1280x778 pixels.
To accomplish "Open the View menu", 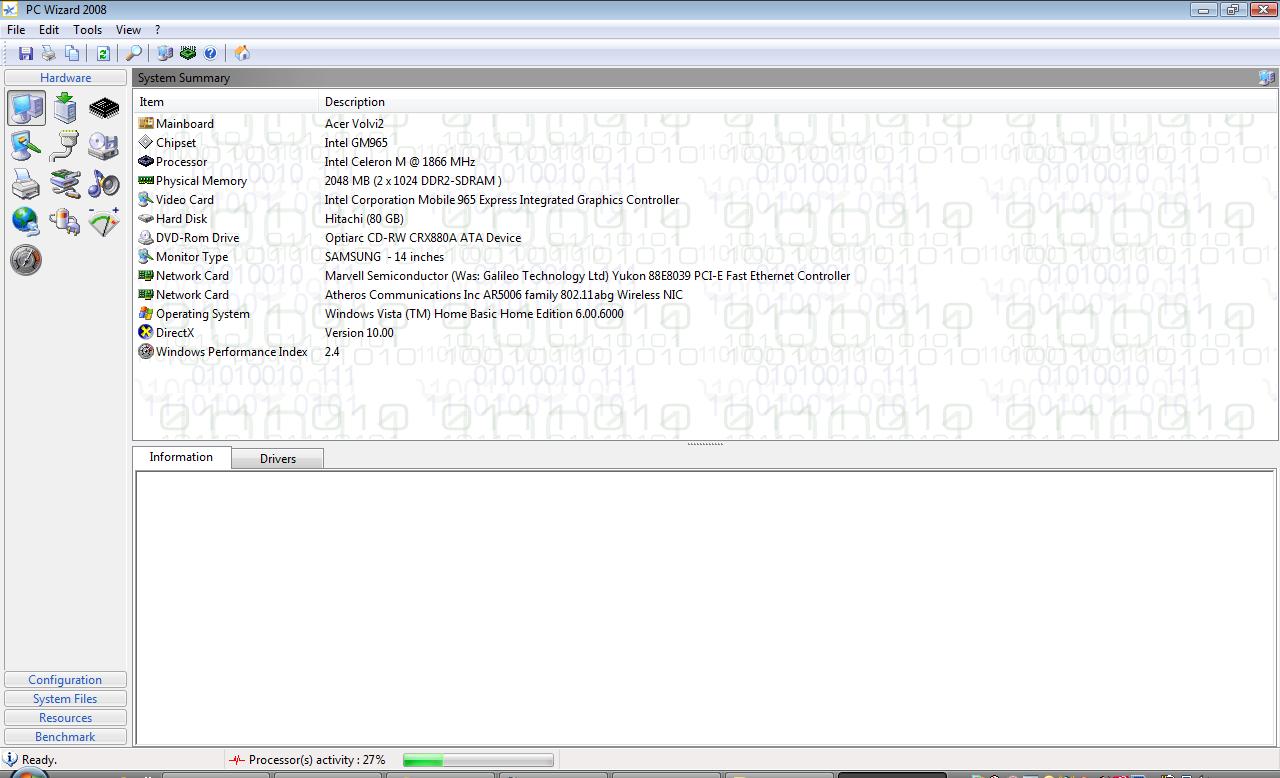I will point(128,30).
